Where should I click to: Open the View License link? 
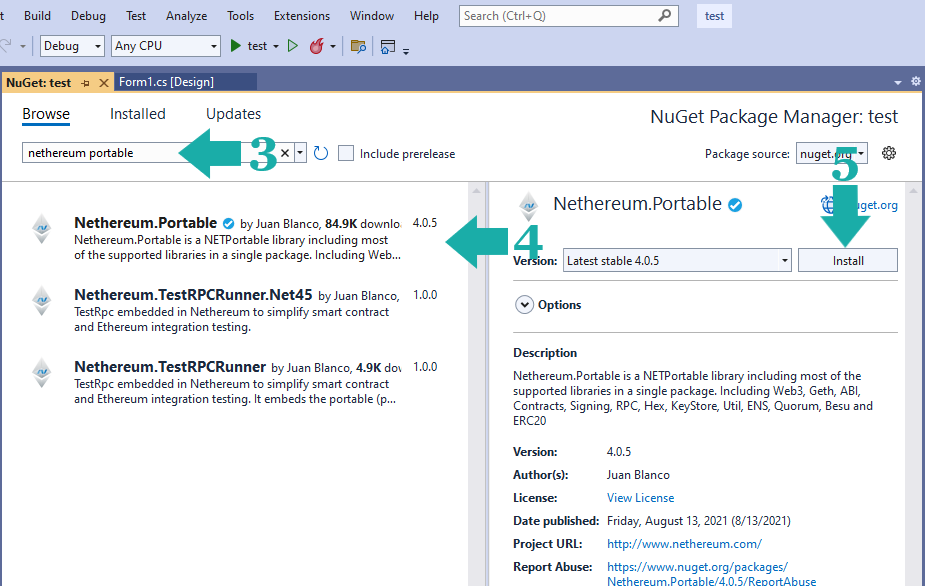pos(640,498)
